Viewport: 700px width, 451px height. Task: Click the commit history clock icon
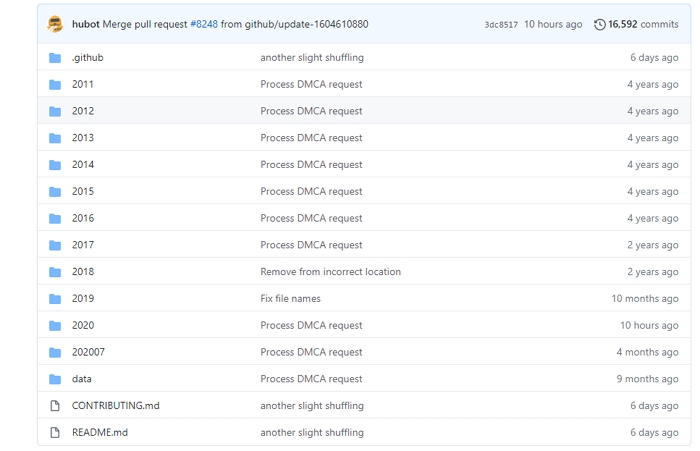click(599, 24)
